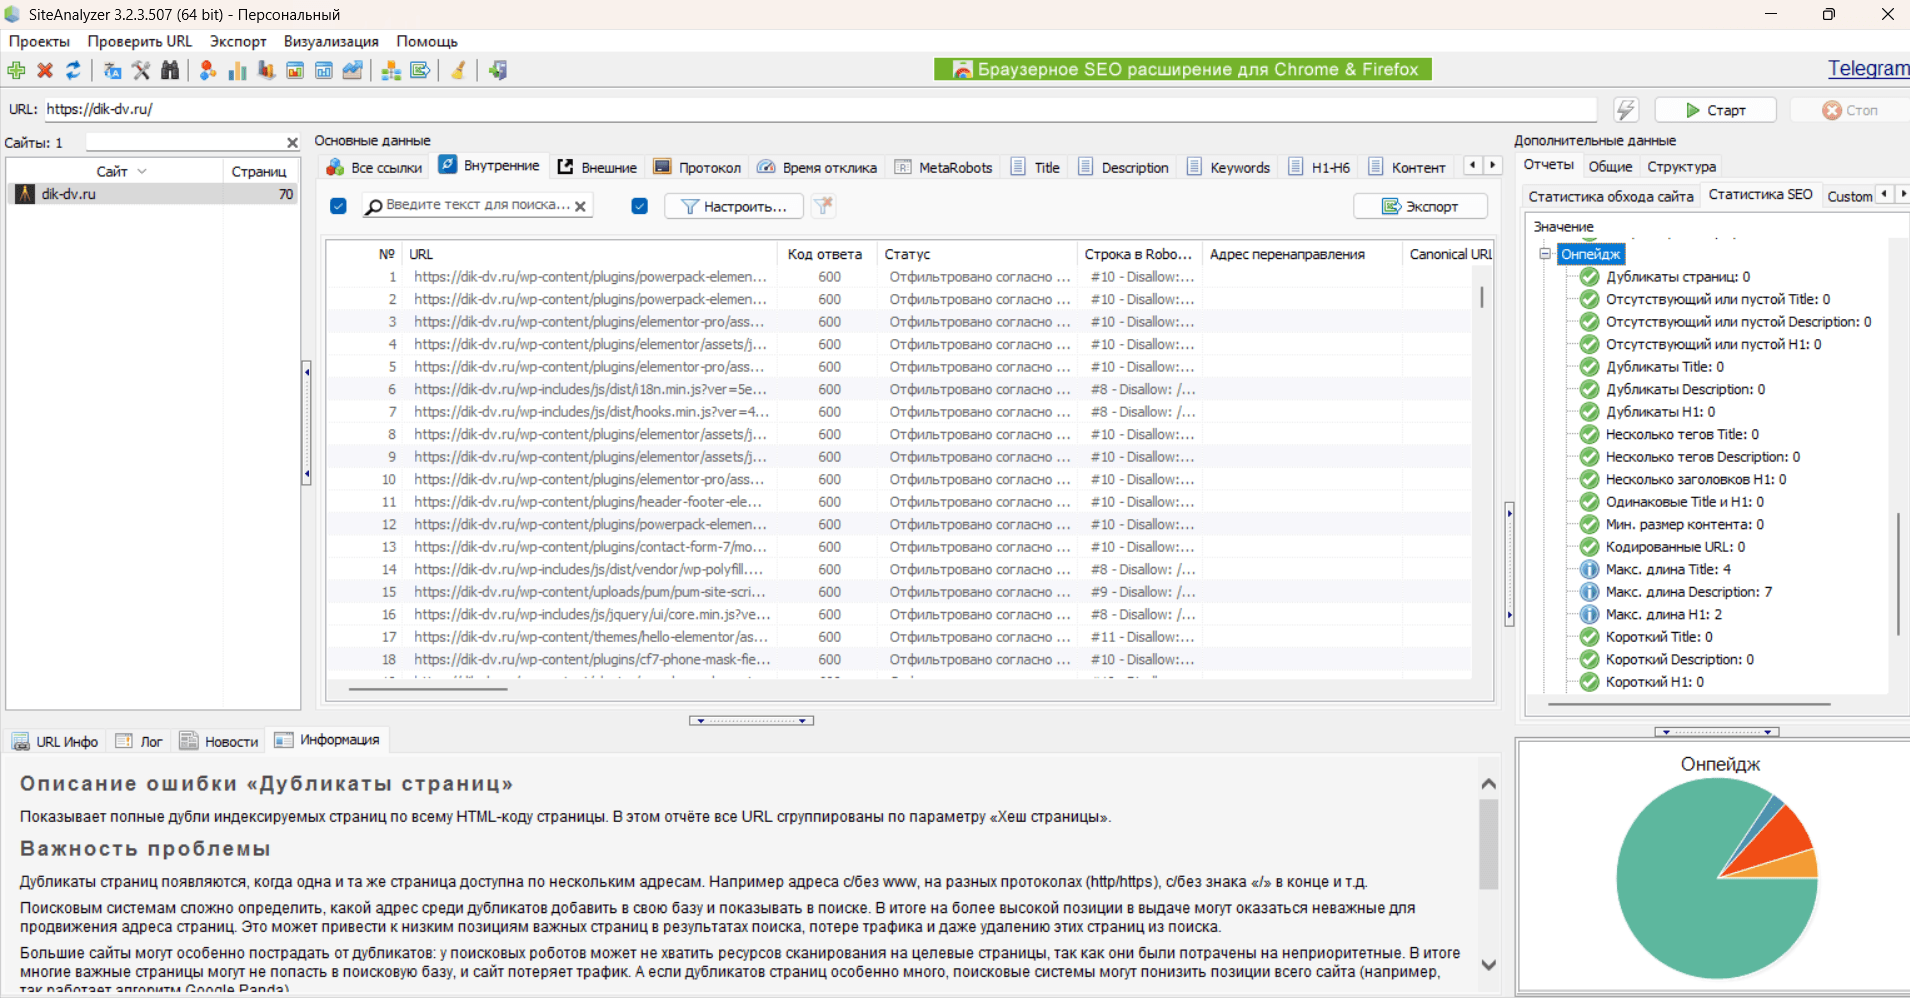Screen dimensions: 1910x998
Task: Open the language translation icon in toolbar
Action: coord(112,70)
